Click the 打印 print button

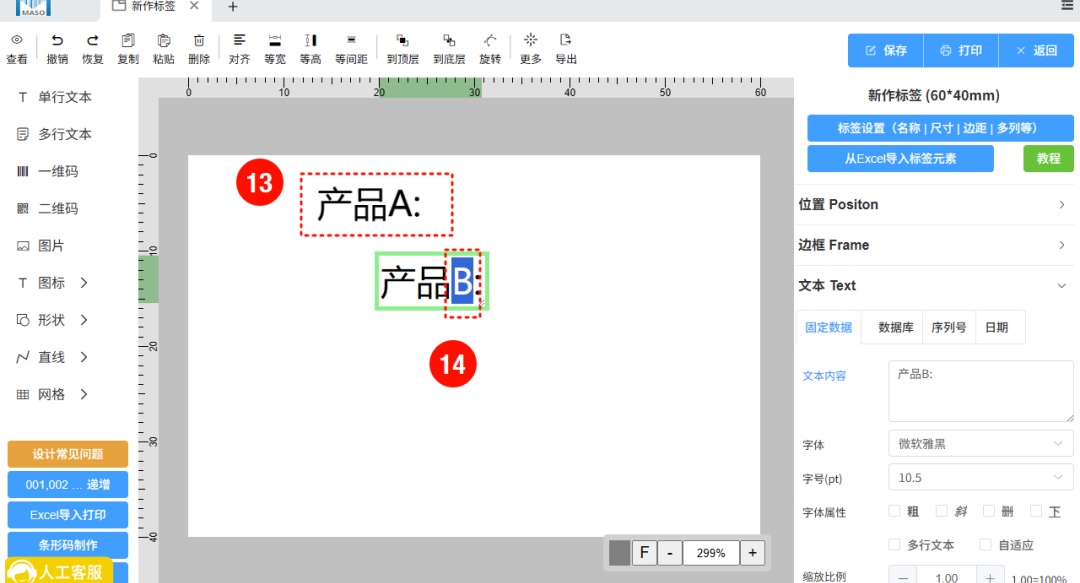click(961, 50)
